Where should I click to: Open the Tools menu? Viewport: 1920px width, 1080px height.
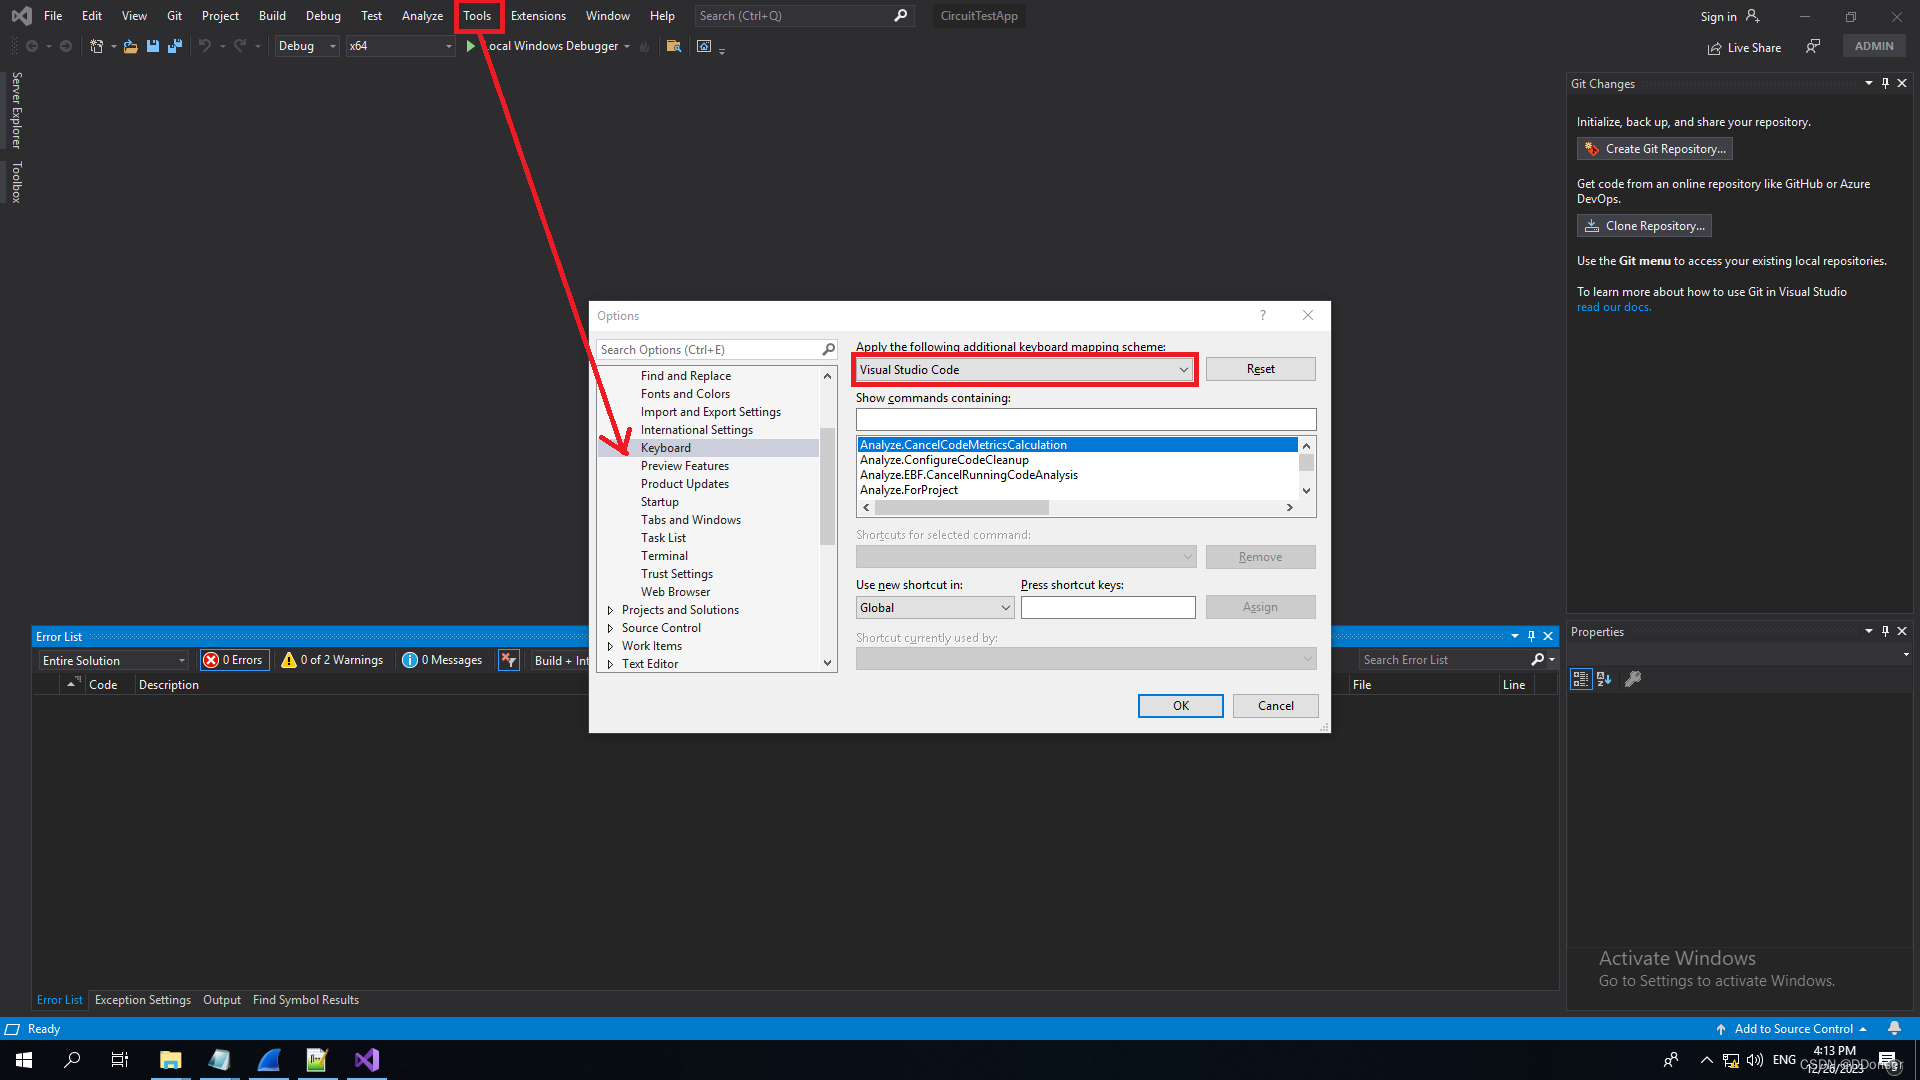[477, 16]
